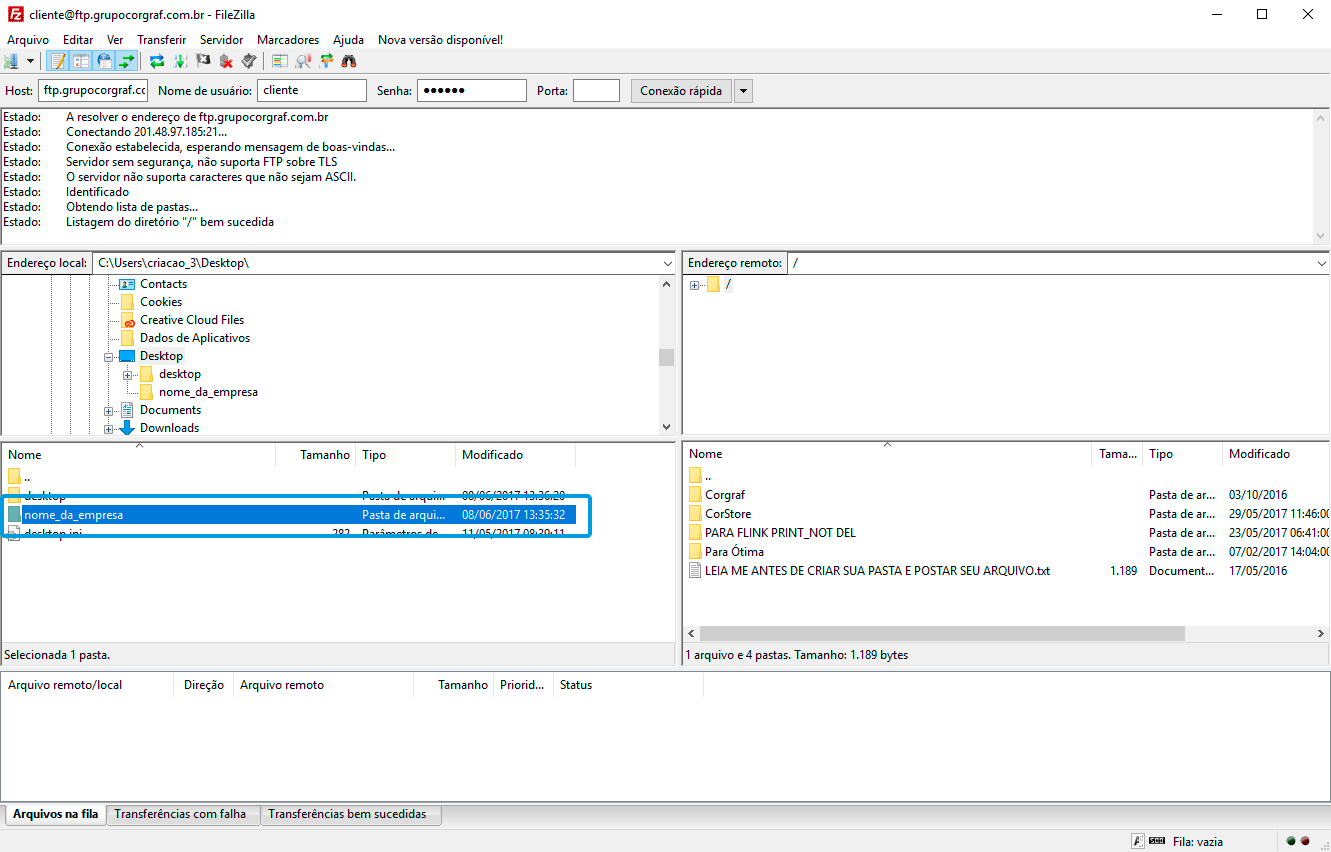Collapse the Desktop tree node

109,356
